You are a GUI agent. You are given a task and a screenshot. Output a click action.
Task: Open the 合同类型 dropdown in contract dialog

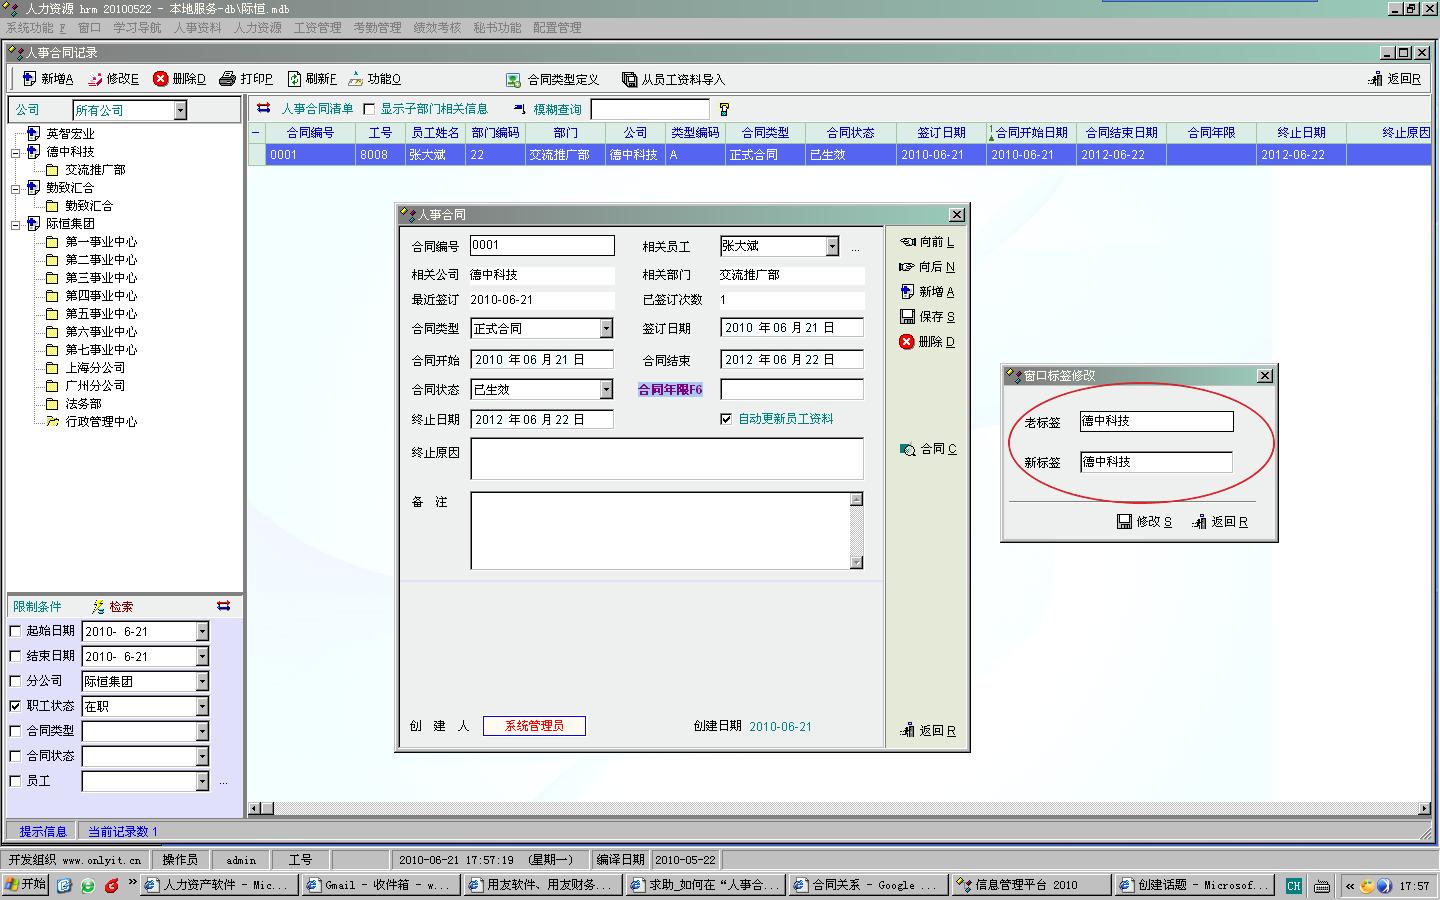coord(606,329)
